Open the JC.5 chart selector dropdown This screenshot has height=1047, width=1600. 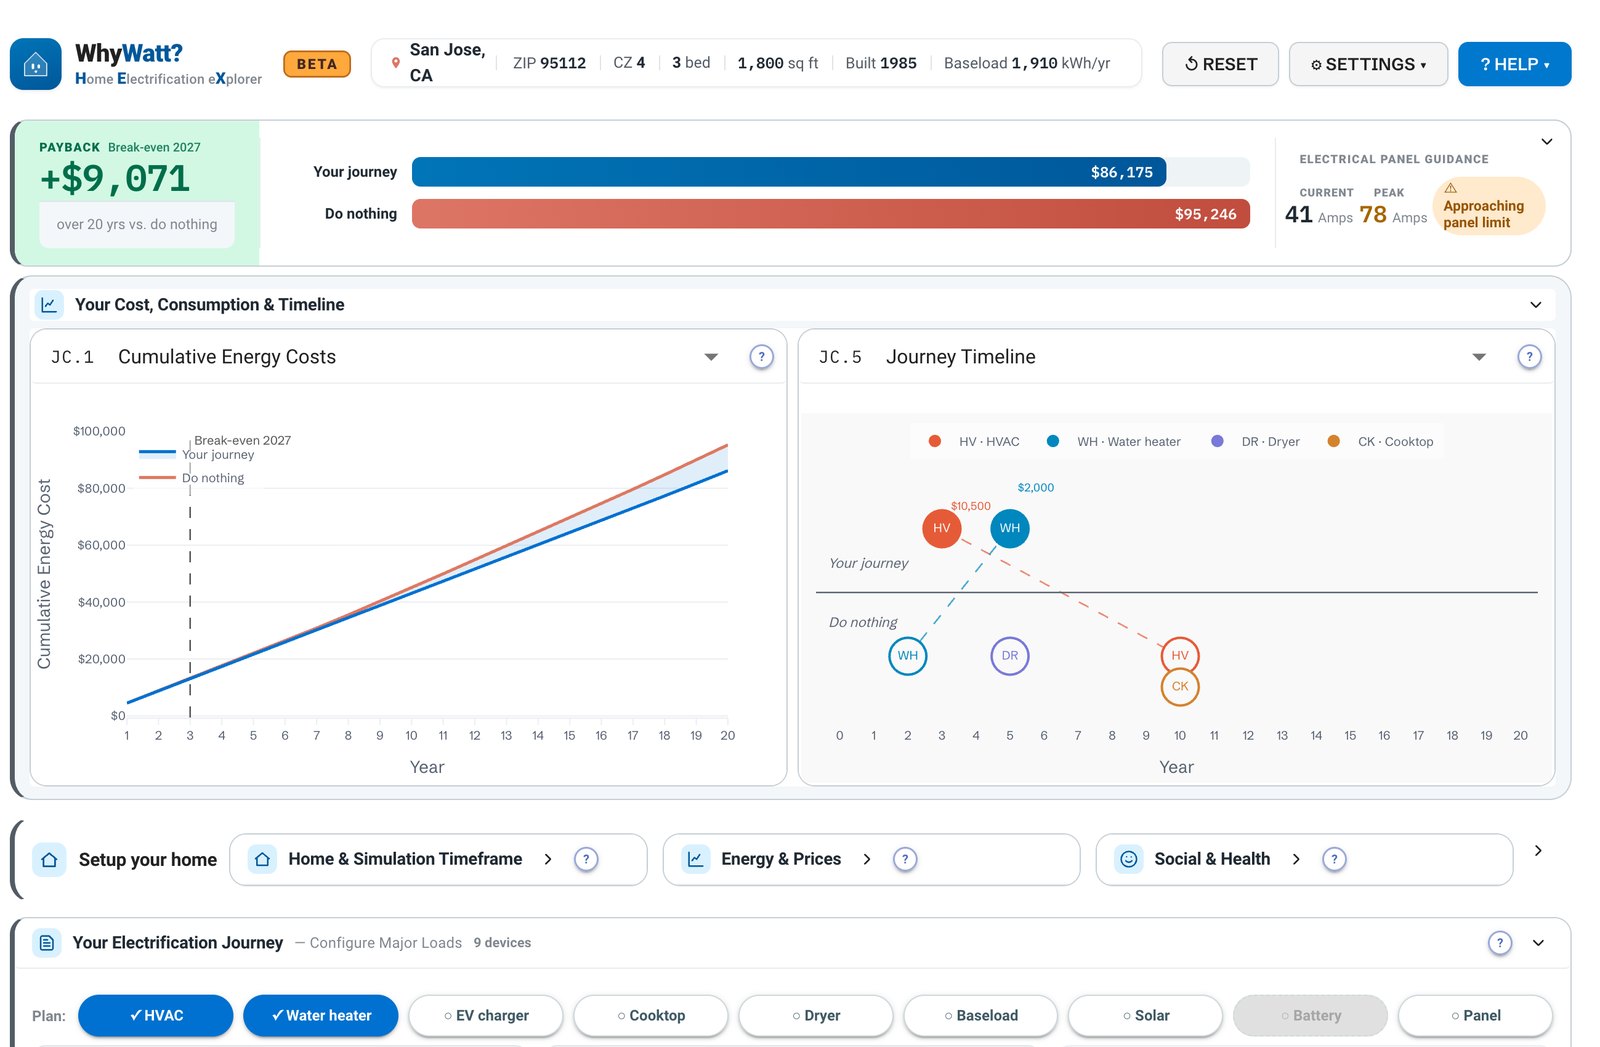[x=1479, y=357]
